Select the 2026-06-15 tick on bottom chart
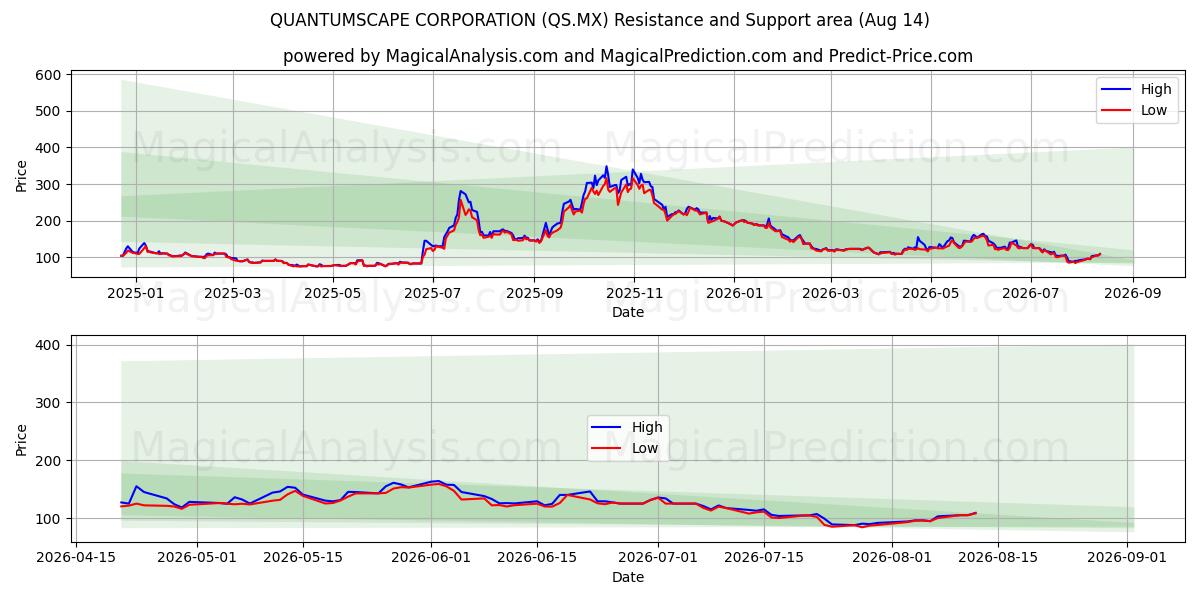This screenshot has height=600, width=1200. pos(537,559)
